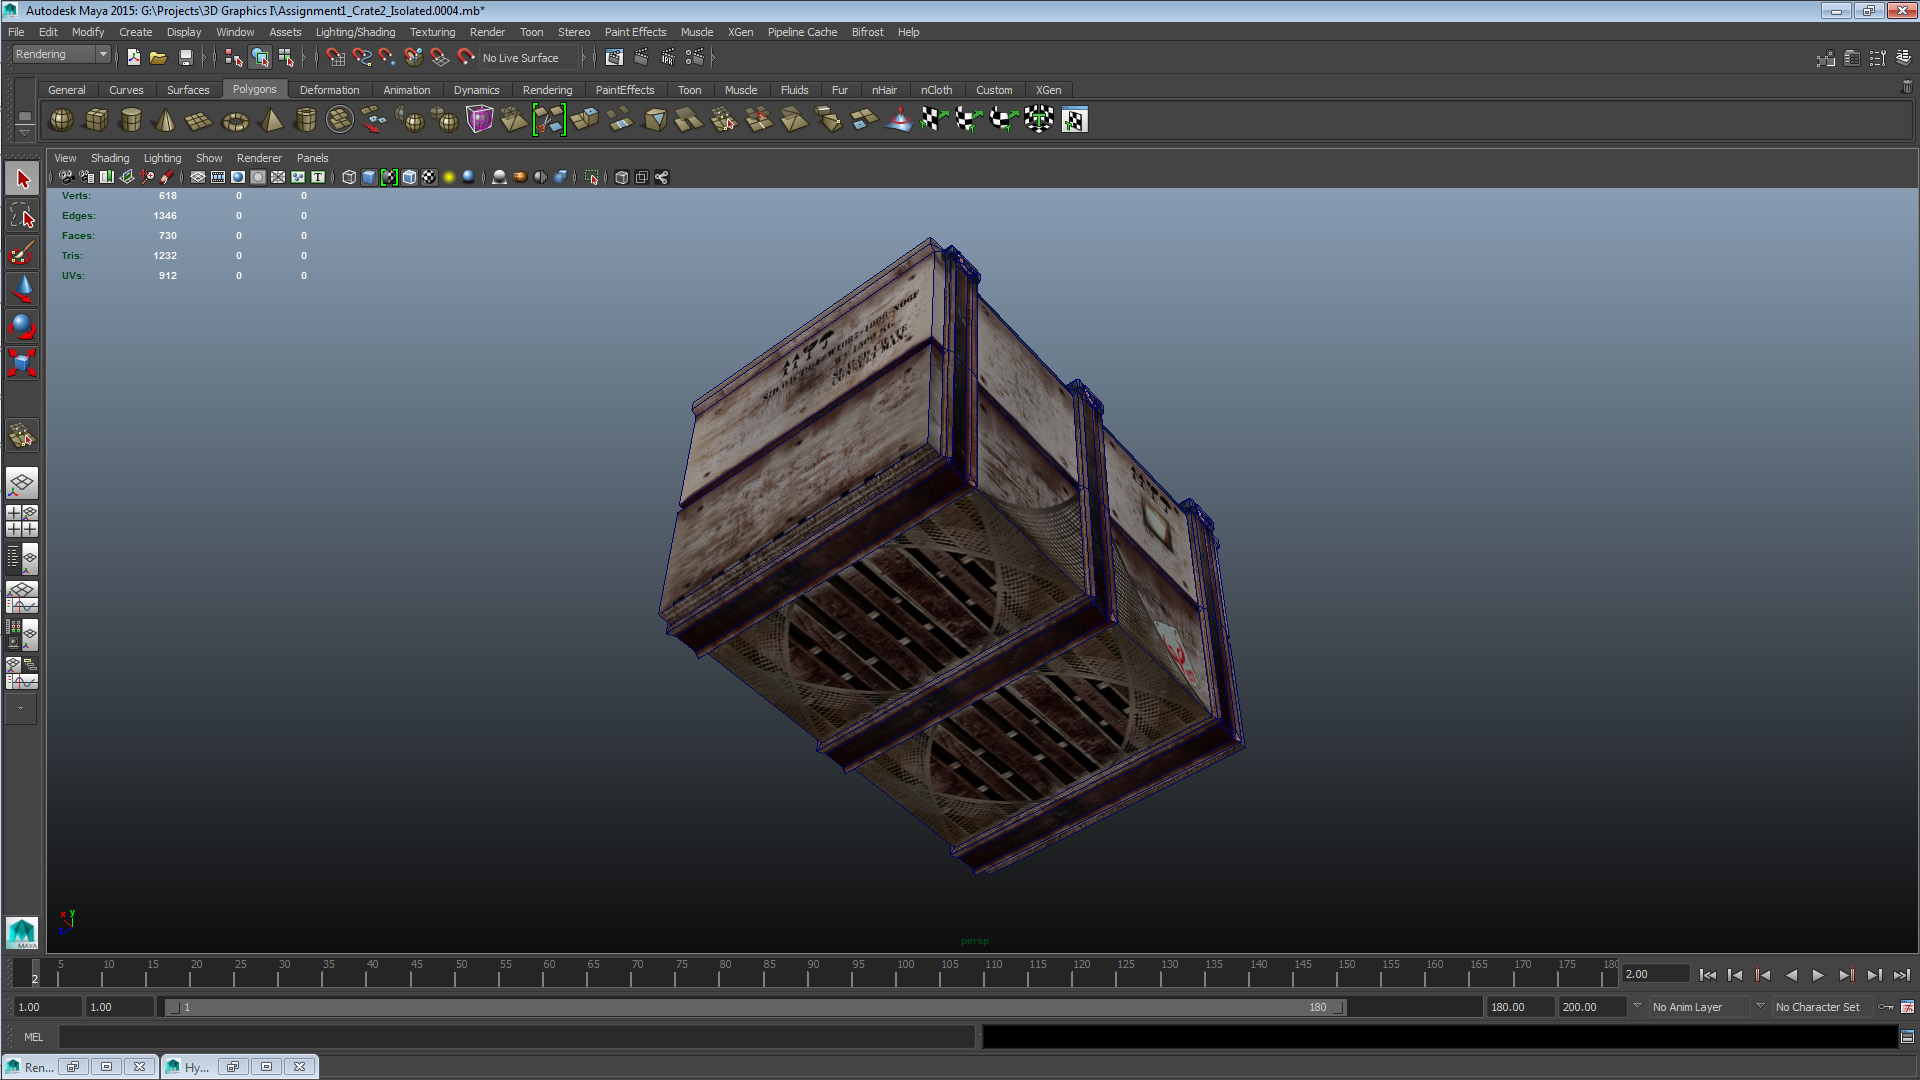The height and width of the screenshot is (1080, 1920).
Task: Toggle textured display checker icon
Action: pos(429,177)
